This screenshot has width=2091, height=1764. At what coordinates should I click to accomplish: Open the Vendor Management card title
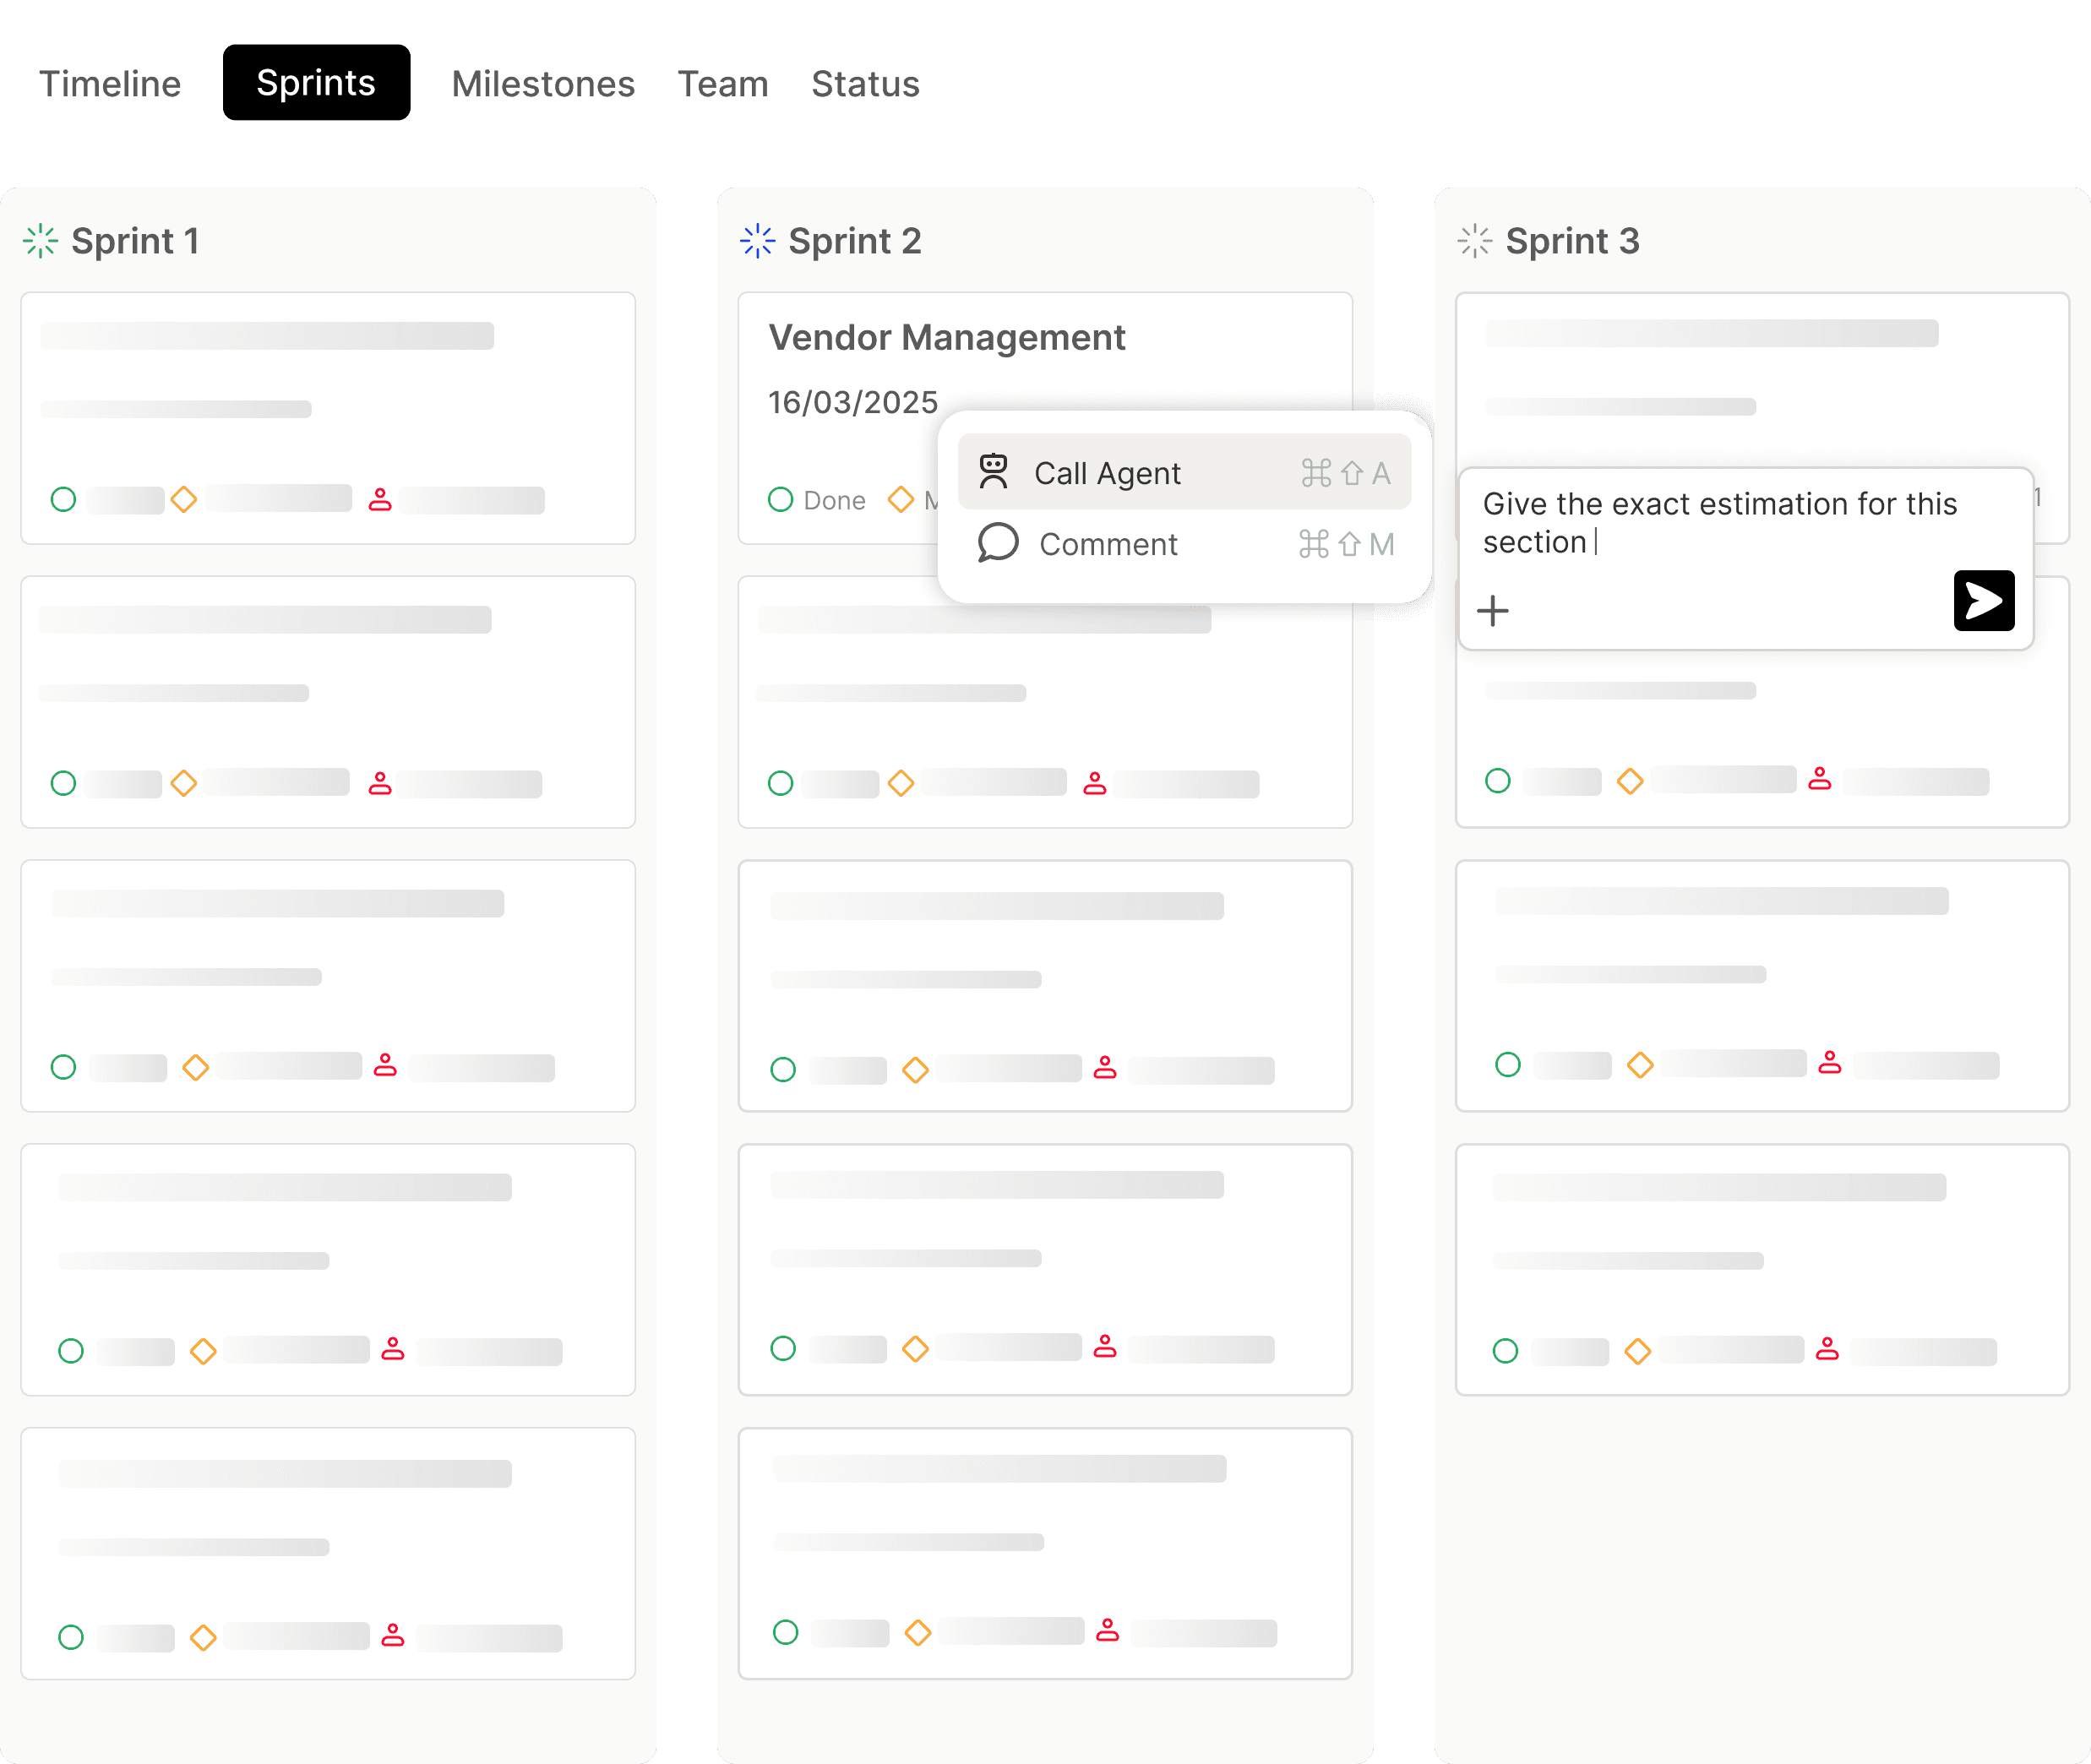coord(947,337)
